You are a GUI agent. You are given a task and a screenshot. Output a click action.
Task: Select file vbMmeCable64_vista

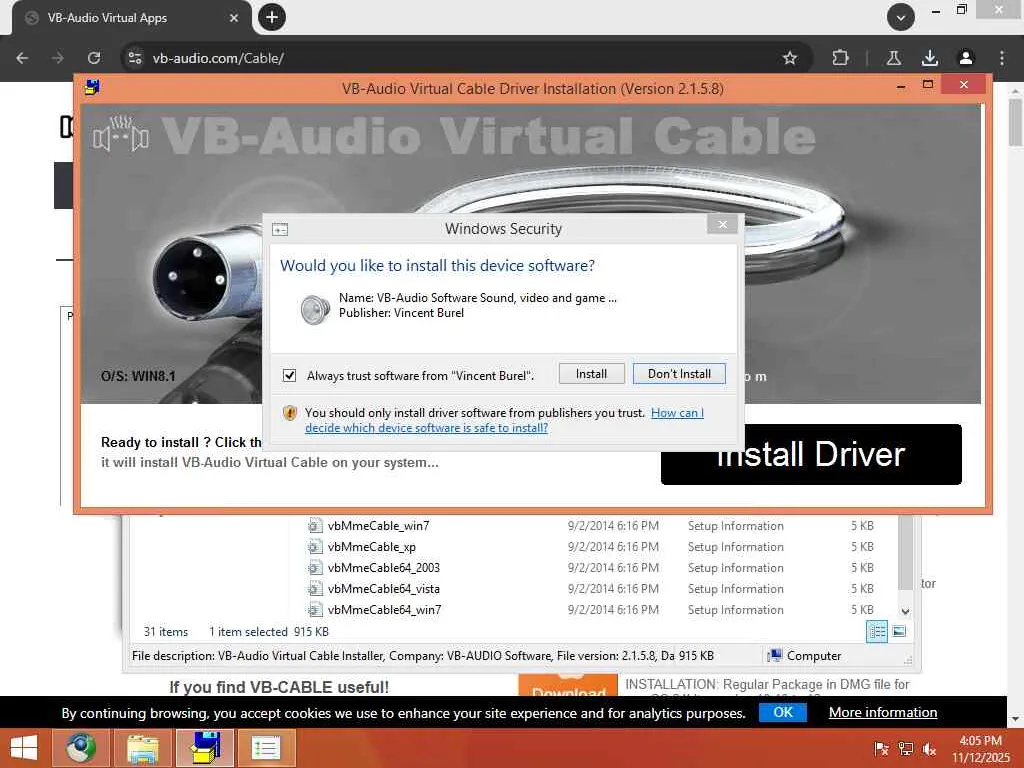point(383,588)
